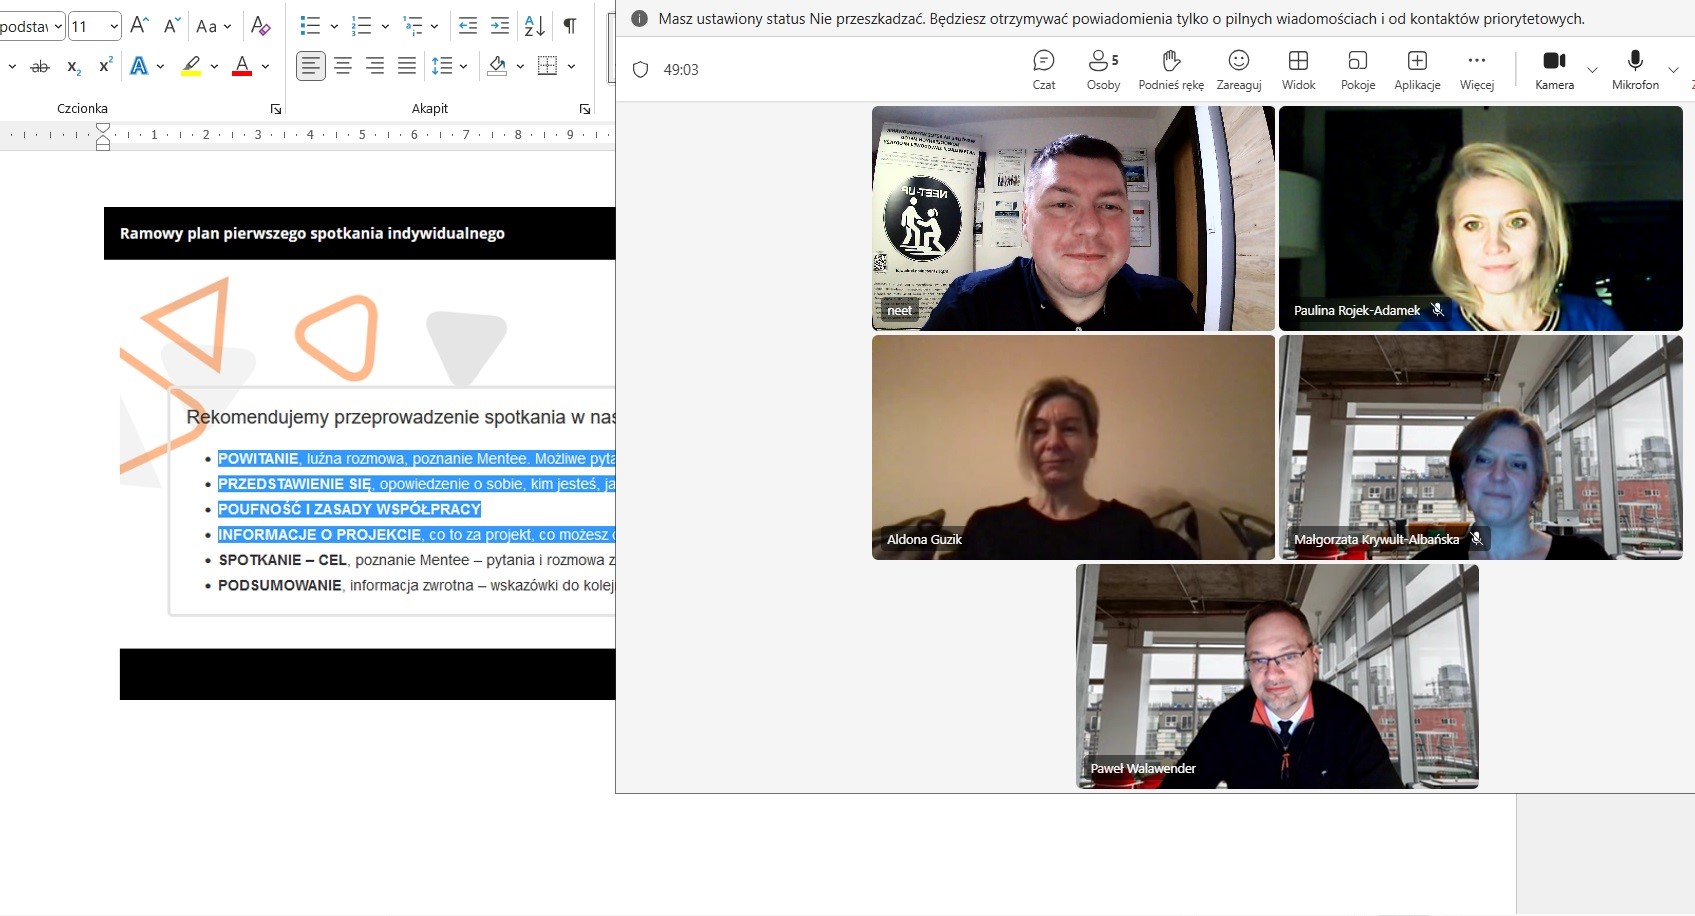Click Podnieś rękę to raise hand
The height and width of the screenshot is (916, 1695).
coord(1171,70)
